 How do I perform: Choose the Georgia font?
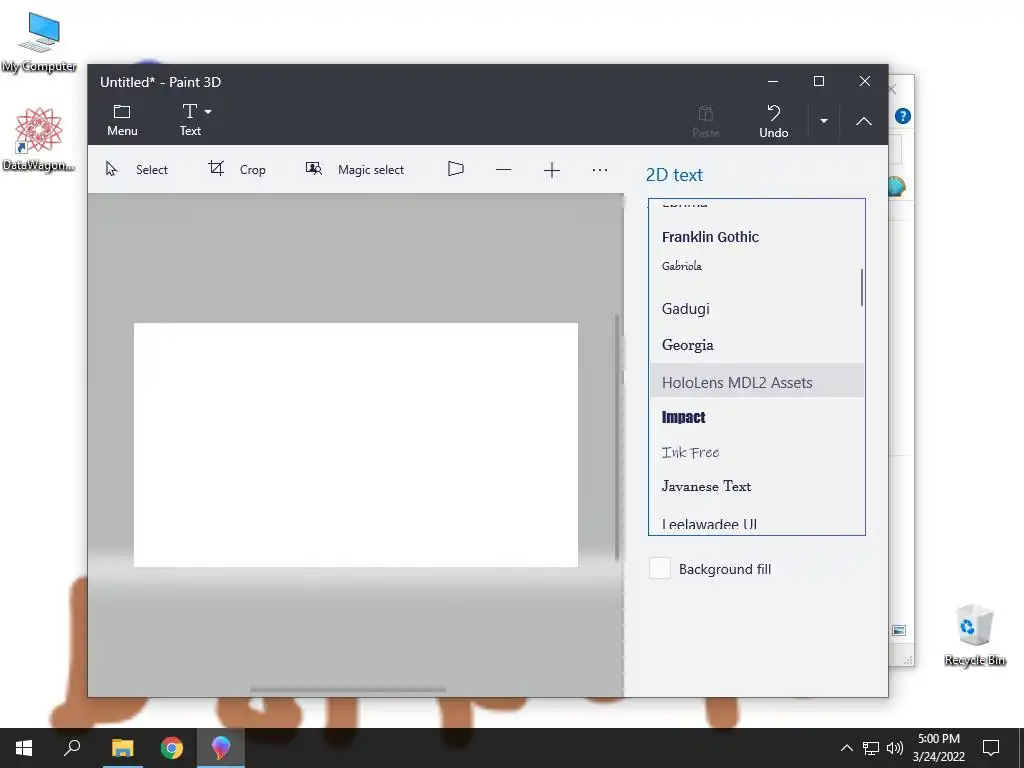coord(757,345)
